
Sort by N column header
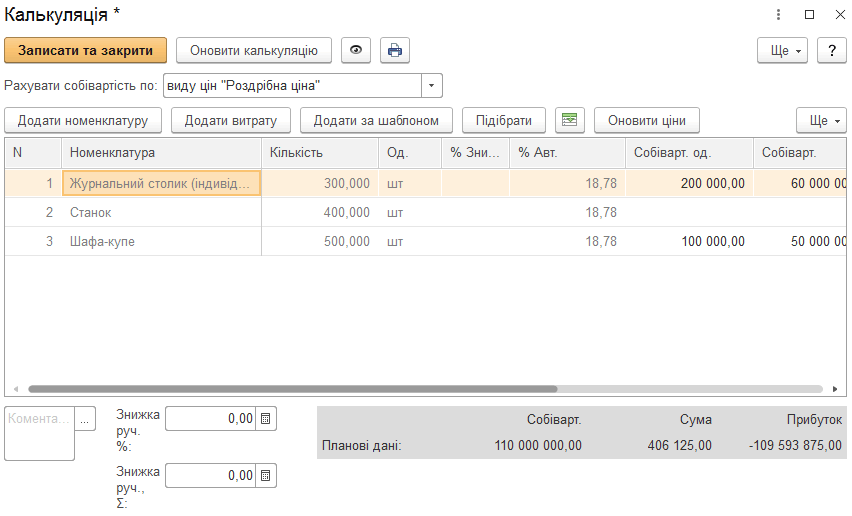[x=33, y=153]
